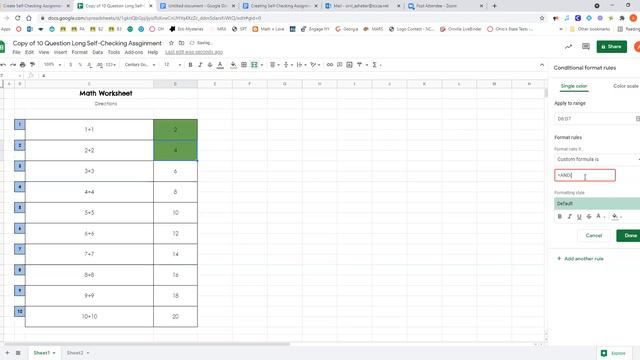Add a new sheet with plus
Image resolution: width=640 pixels, height=360 pixels.
tap(7, 353)
